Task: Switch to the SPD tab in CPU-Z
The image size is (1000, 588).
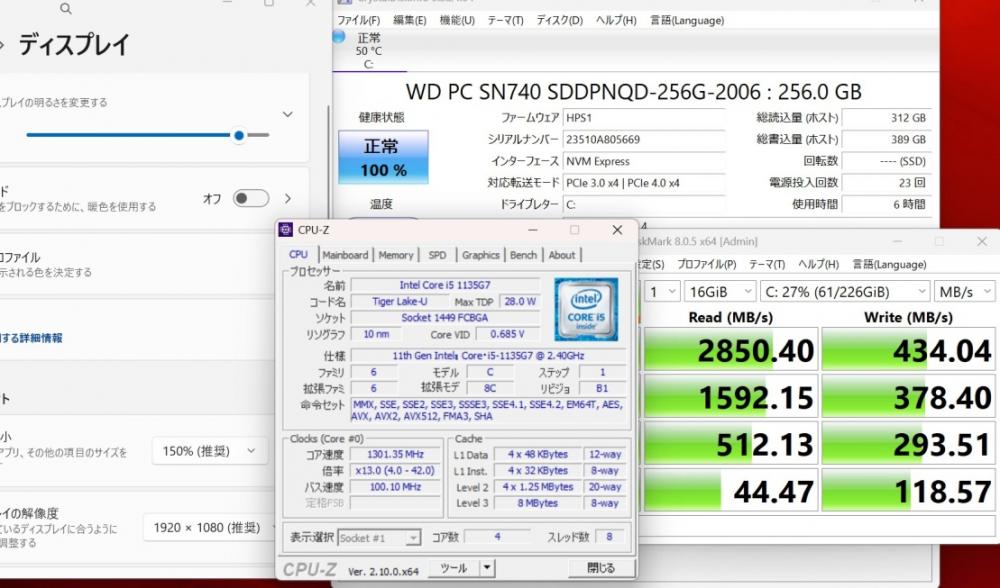Action: pos(438,255)
